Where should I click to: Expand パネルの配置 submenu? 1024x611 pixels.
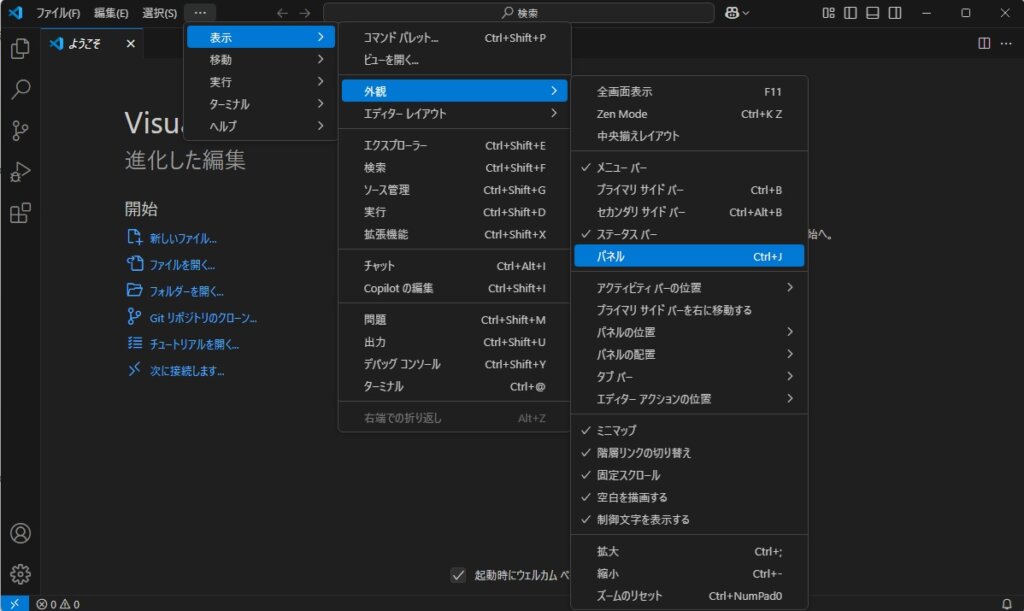689,354
